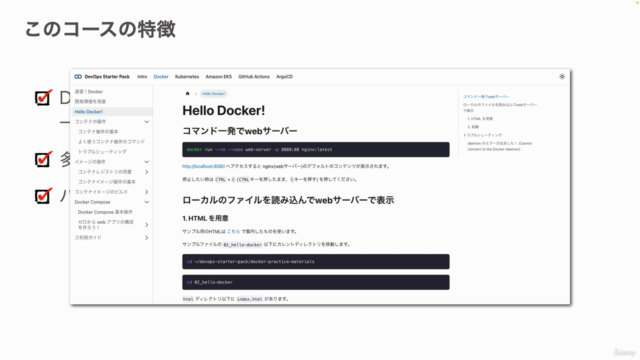Screen dimensions: 640x360
Task: Click the Hello Docker! page heading
Action: [x=224, y=111]
